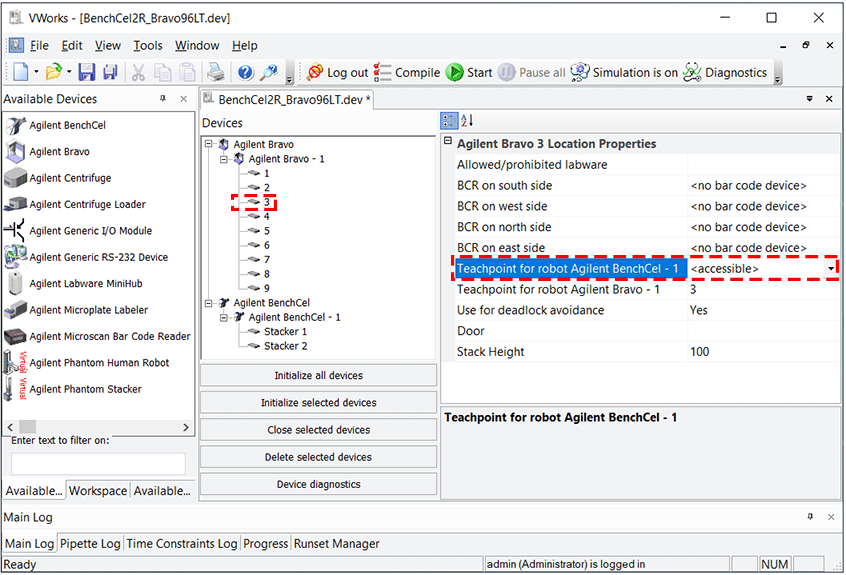
Task: Switch to the Pipette Log tab
Action: coord(90,543)
